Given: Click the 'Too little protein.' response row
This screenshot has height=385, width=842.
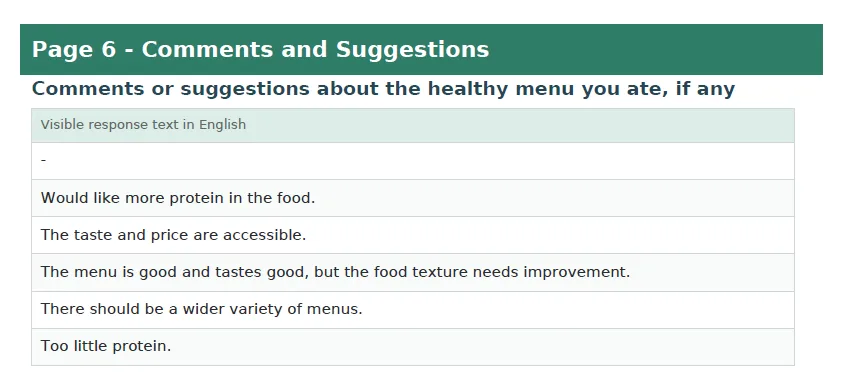Looking at the screenshot, I should pyautogui.click(x=412, y=347).
